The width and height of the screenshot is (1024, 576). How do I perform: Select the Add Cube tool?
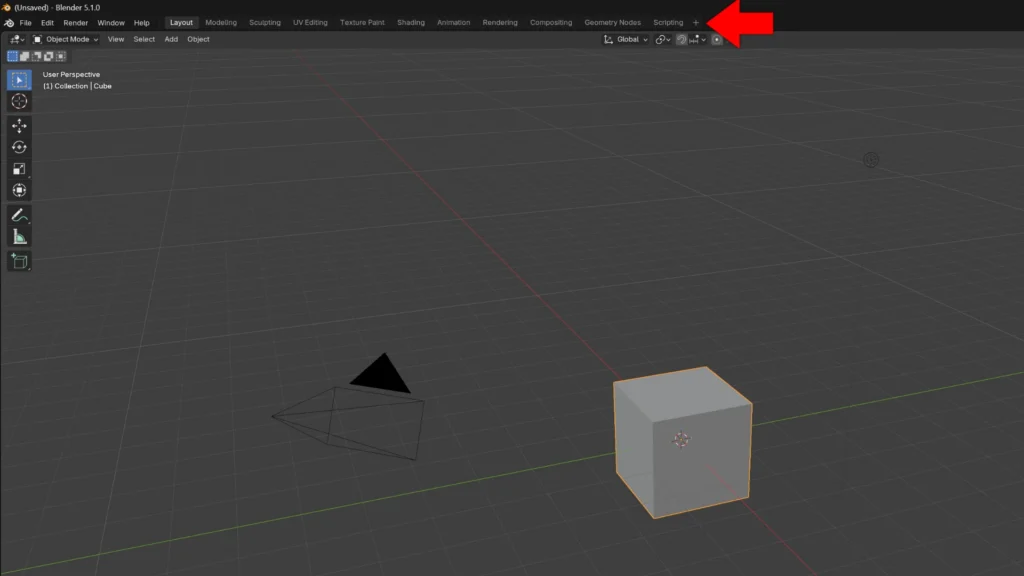19,261
